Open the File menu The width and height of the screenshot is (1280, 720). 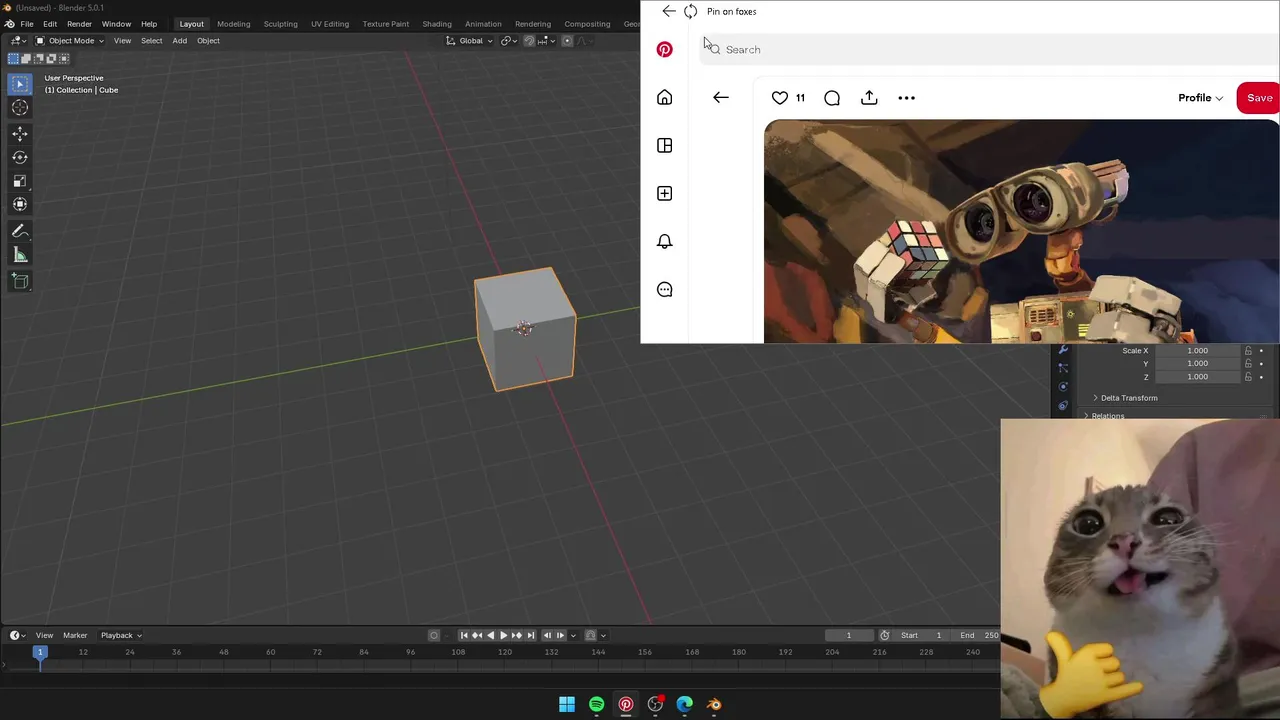27,24
